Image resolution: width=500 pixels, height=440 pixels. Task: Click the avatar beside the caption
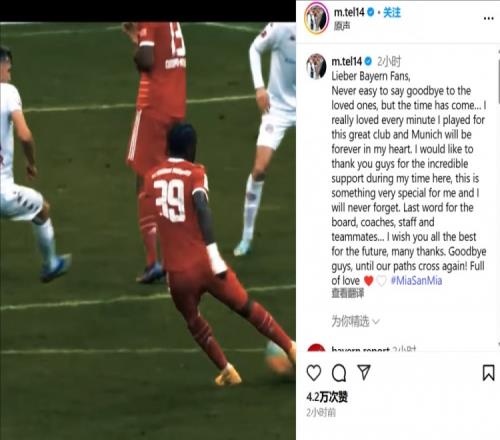(x=316, y=66)
